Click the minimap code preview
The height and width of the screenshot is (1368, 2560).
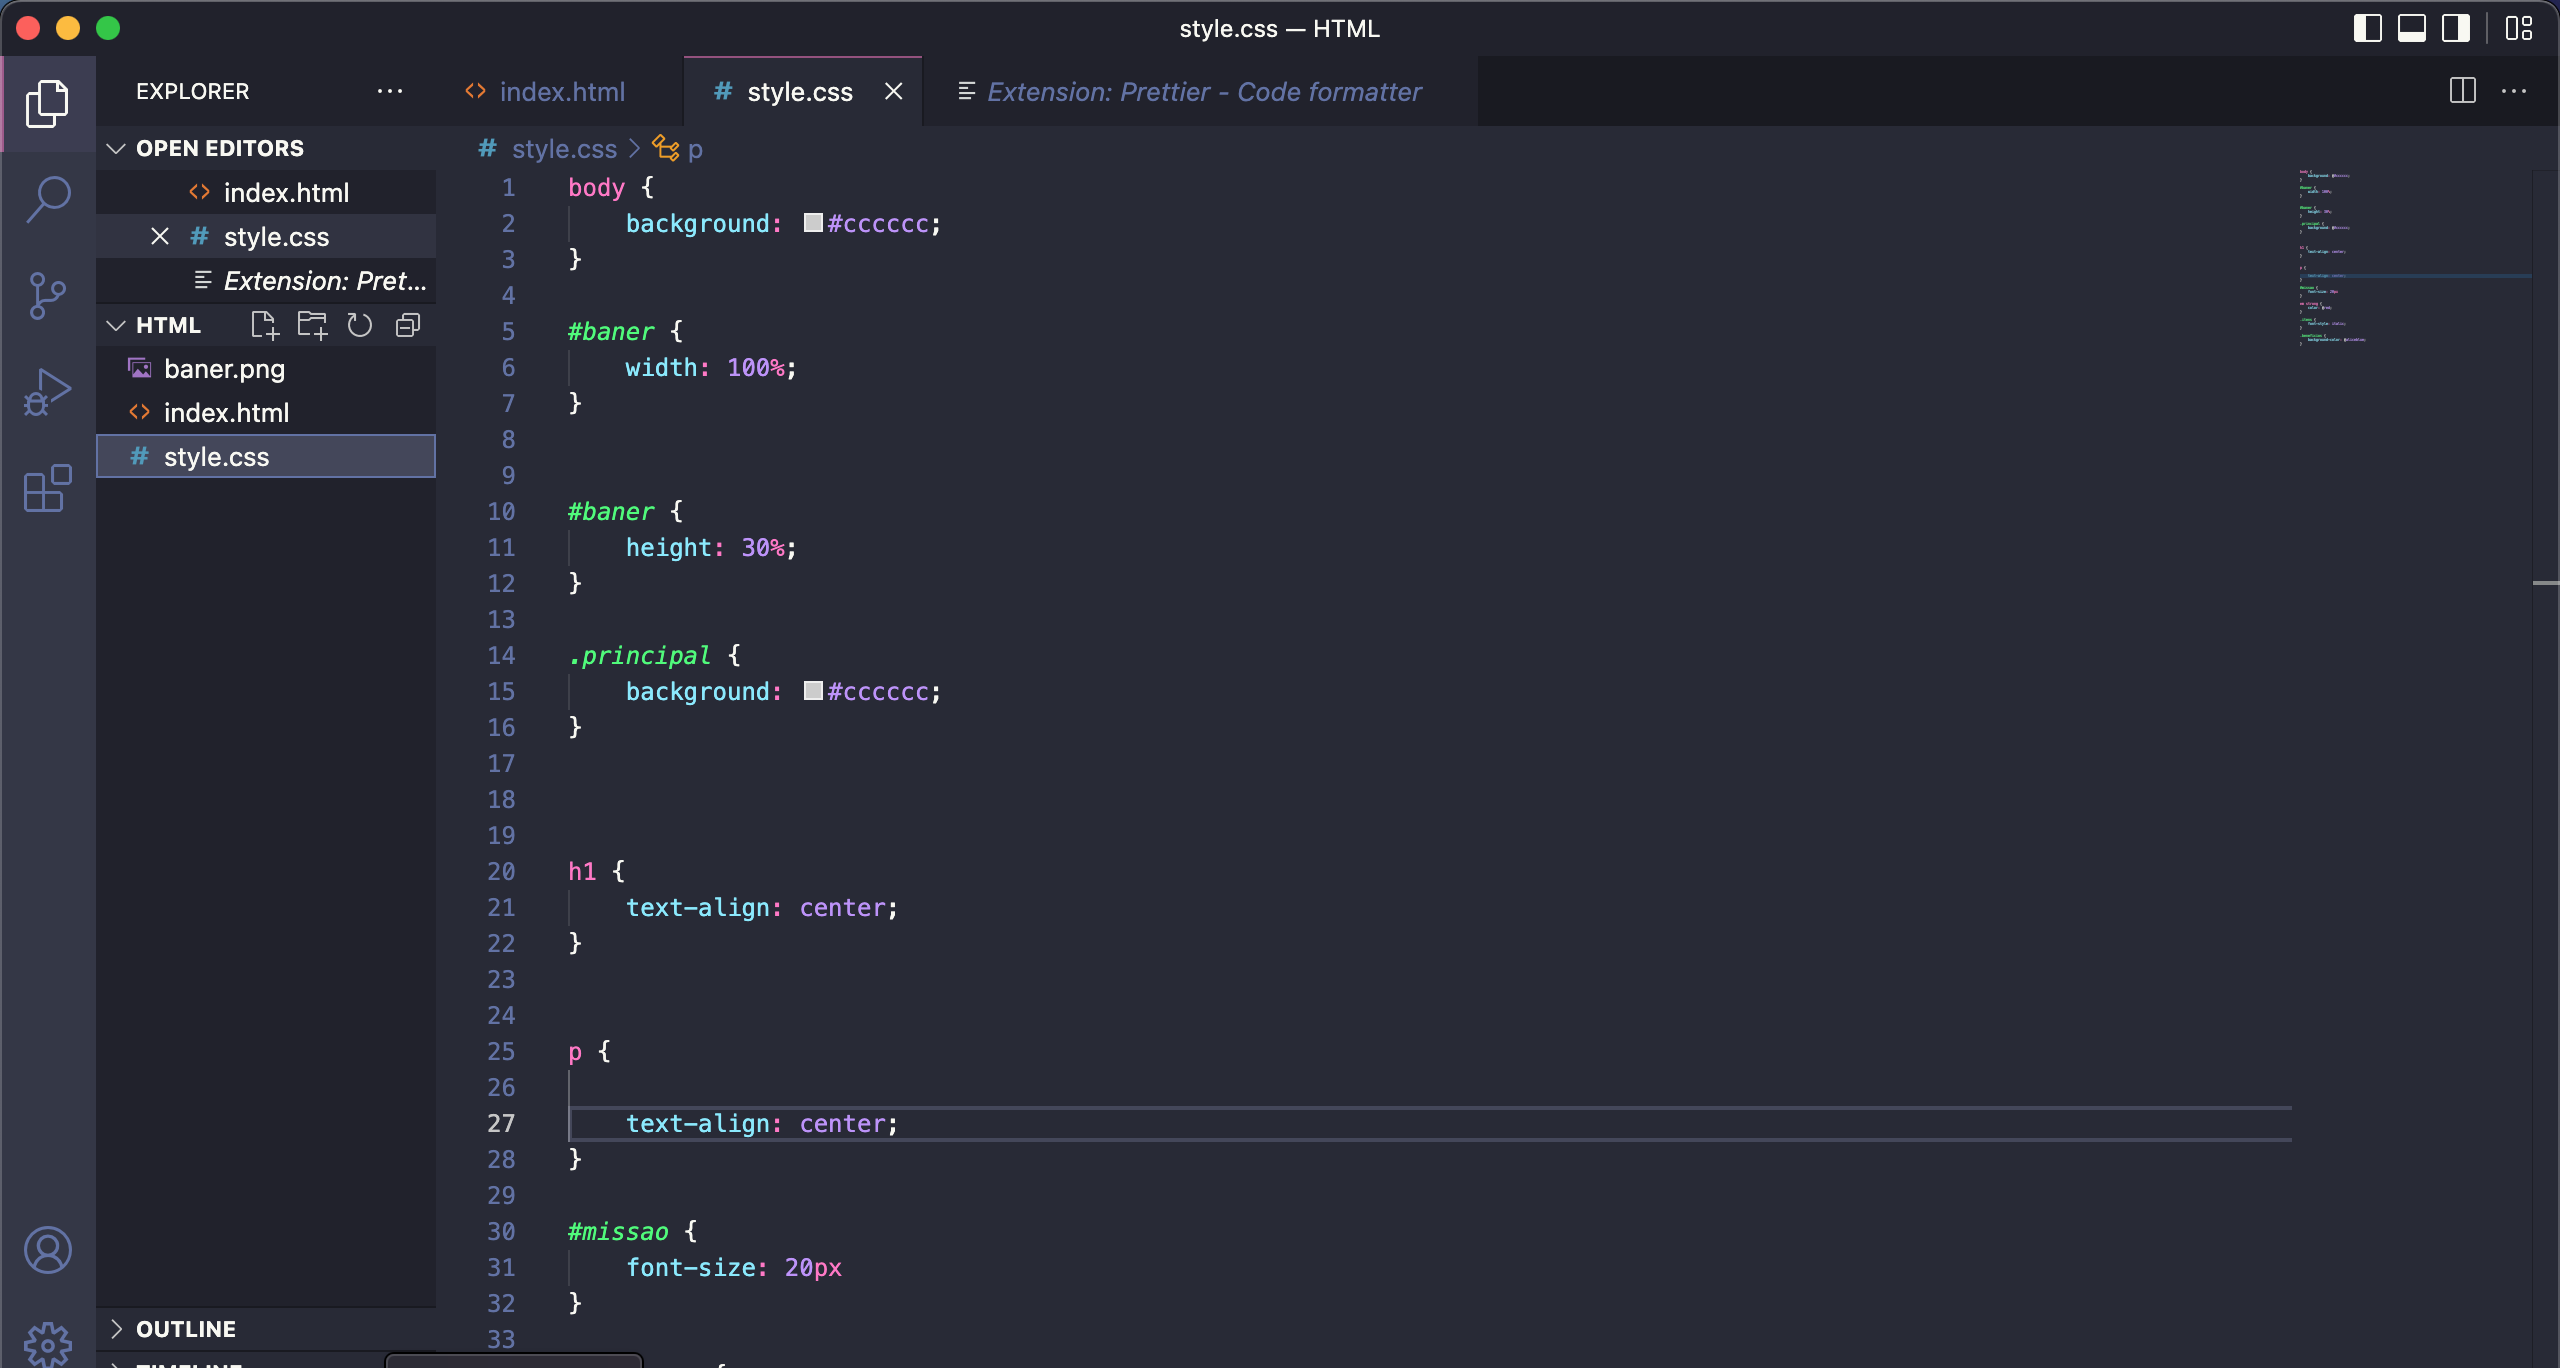[2415, 258]
